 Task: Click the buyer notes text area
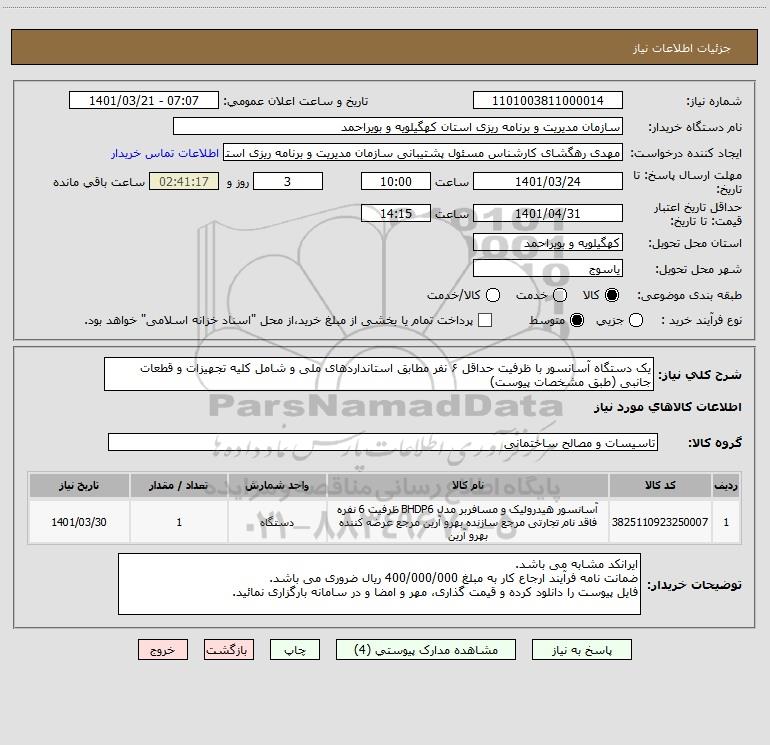tap(379, 583)
